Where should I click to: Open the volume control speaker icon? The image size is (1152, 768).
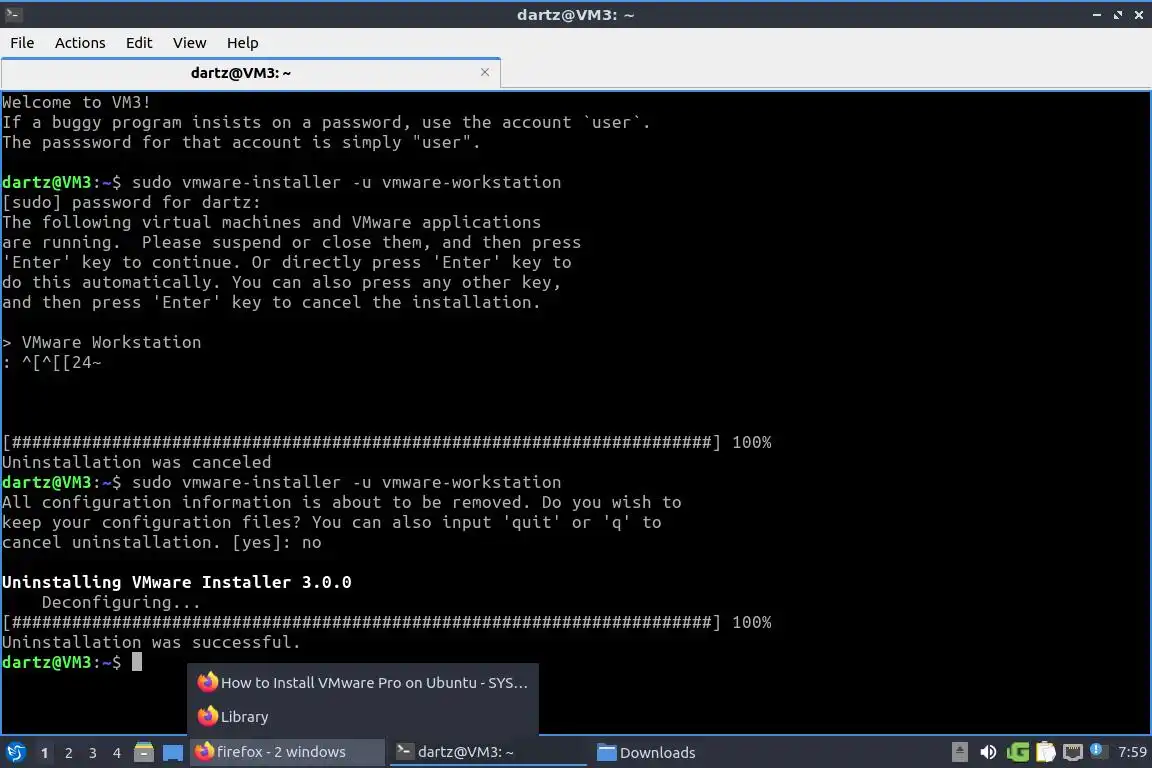click(x=988, y=752)
